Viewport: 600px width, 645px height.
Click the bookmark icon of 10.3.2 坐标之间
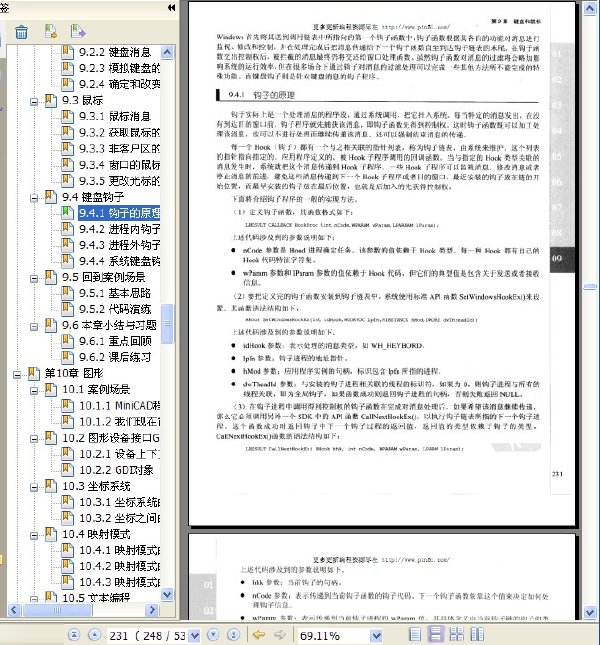(67, 518)
